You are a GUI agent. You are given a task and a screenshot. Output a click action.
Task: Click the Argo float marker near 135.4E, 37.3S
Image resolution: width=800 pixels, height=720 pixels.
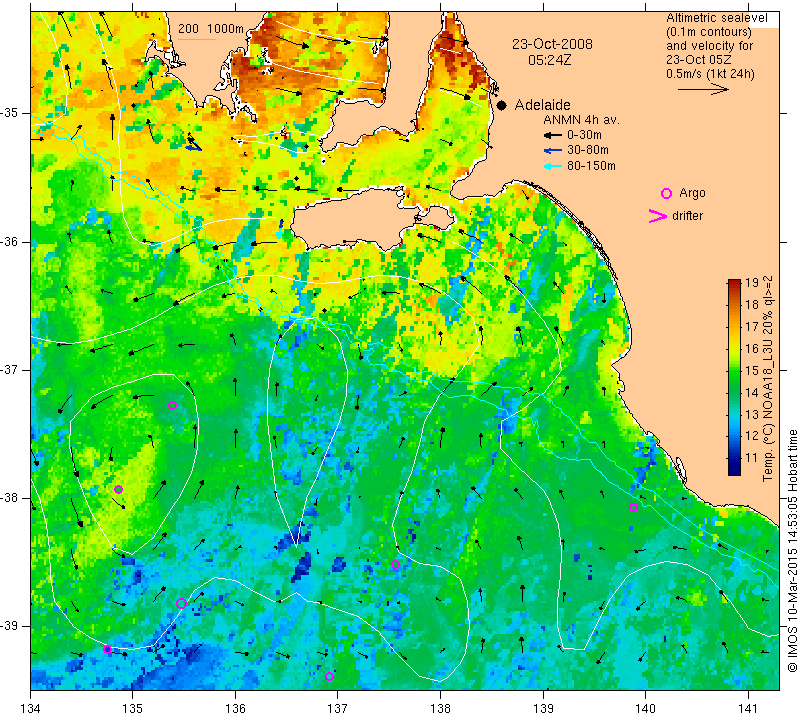(172, 406)
